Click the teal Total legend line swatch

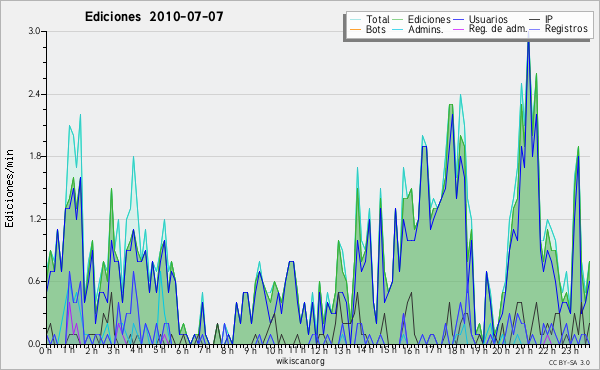[356, 20]
